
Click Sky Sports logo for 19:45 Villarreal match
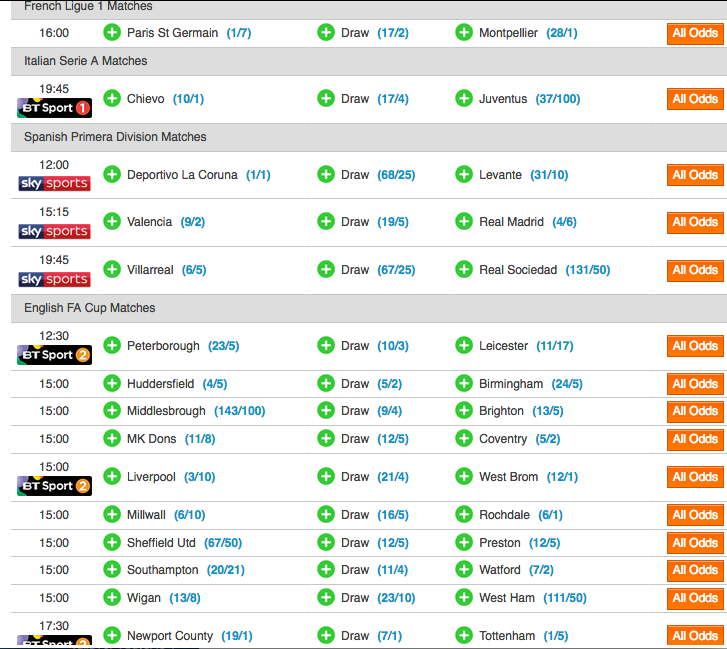[x=54, y=280]
